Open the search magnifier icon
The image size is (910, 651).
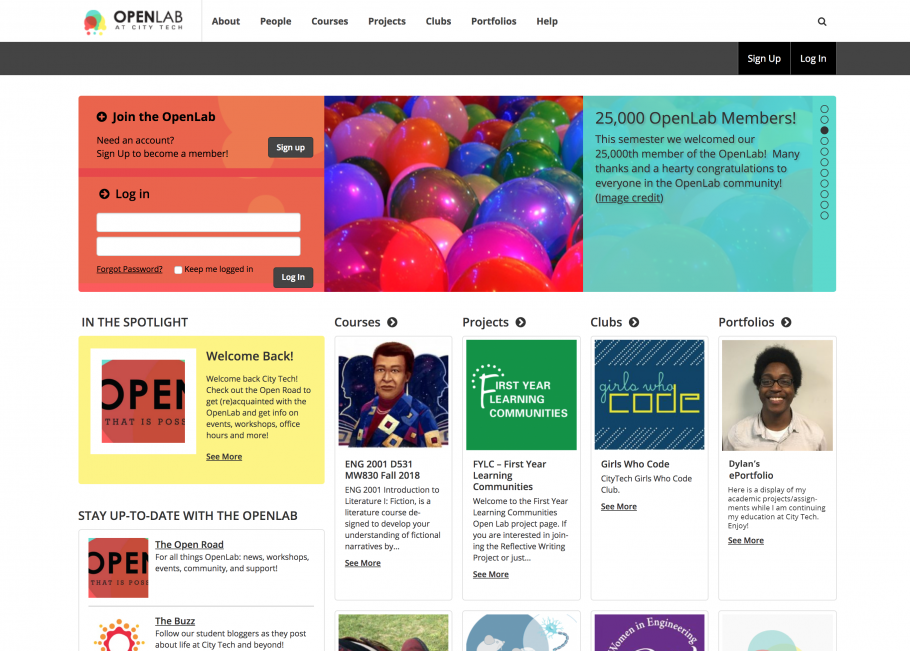coord(822,21)
